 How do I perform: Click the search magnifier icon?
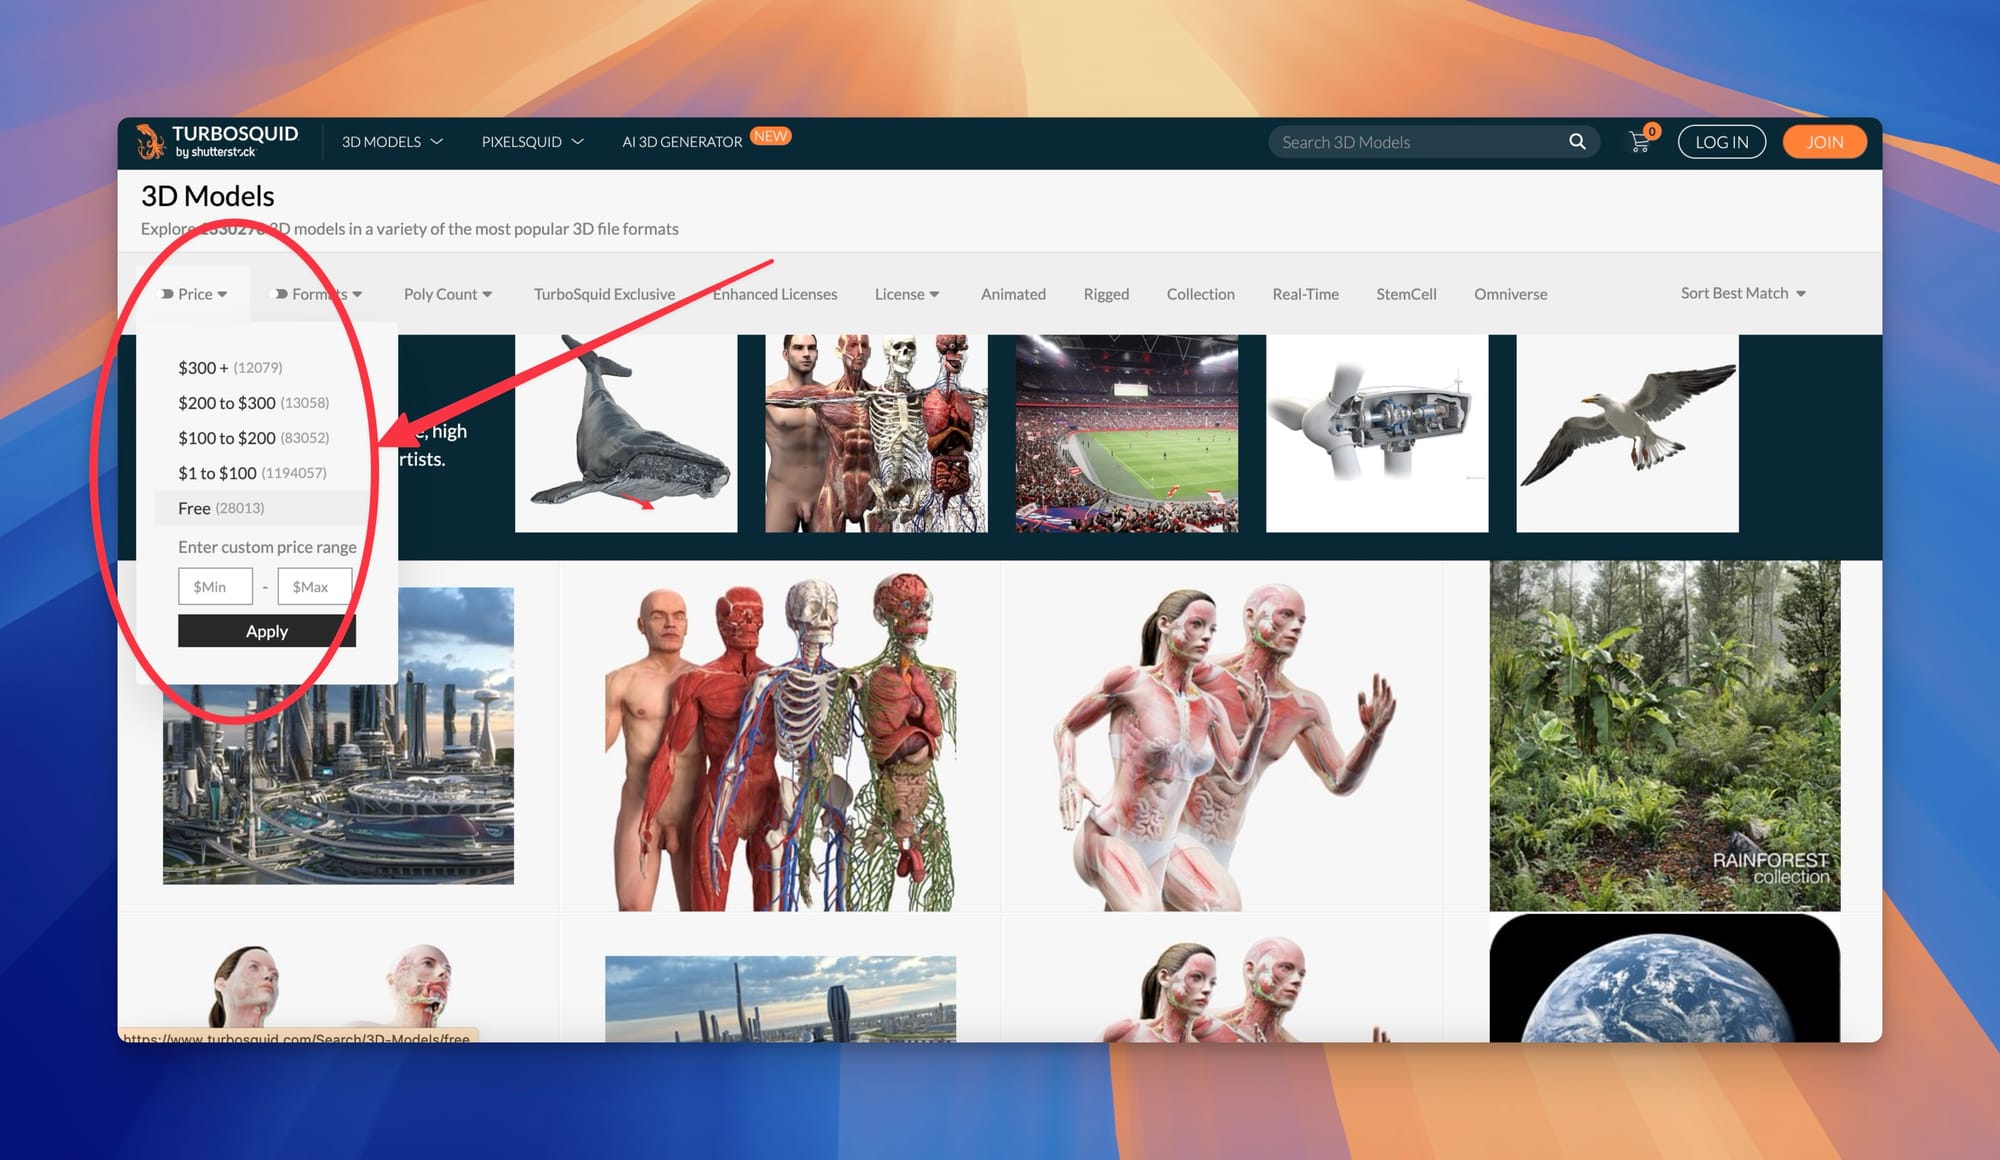pos(1577,142)
